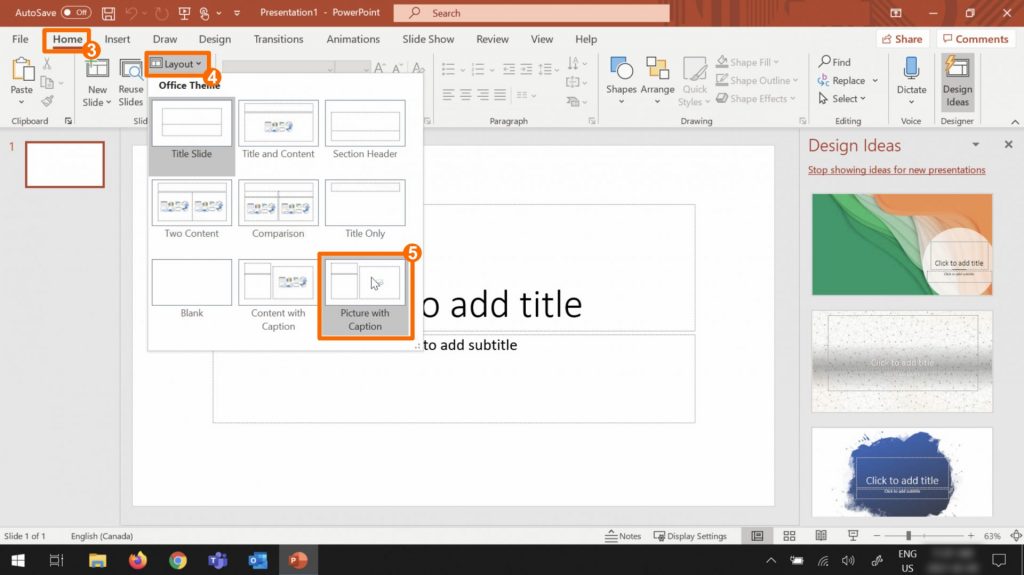
Task: Open PowerPoint from the Windows taskbar
Action: [298, 560]
